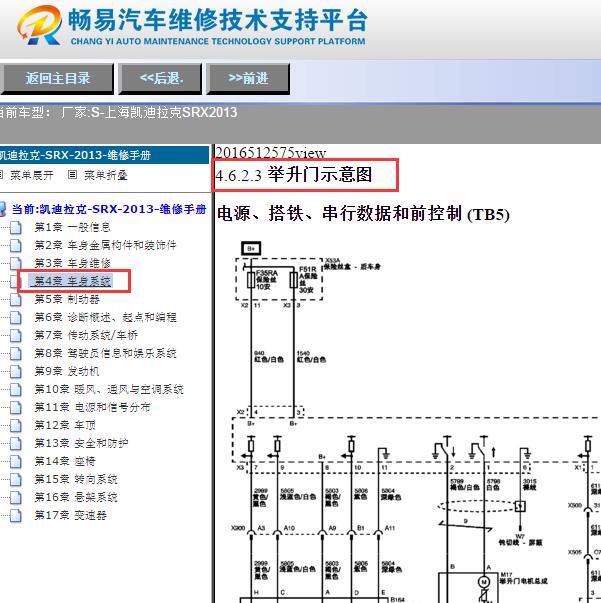The width and height of the screenshot is (601, 603).
Task: Click the root manual book icon
Action: pyautogui.click(x=3, y=209)
